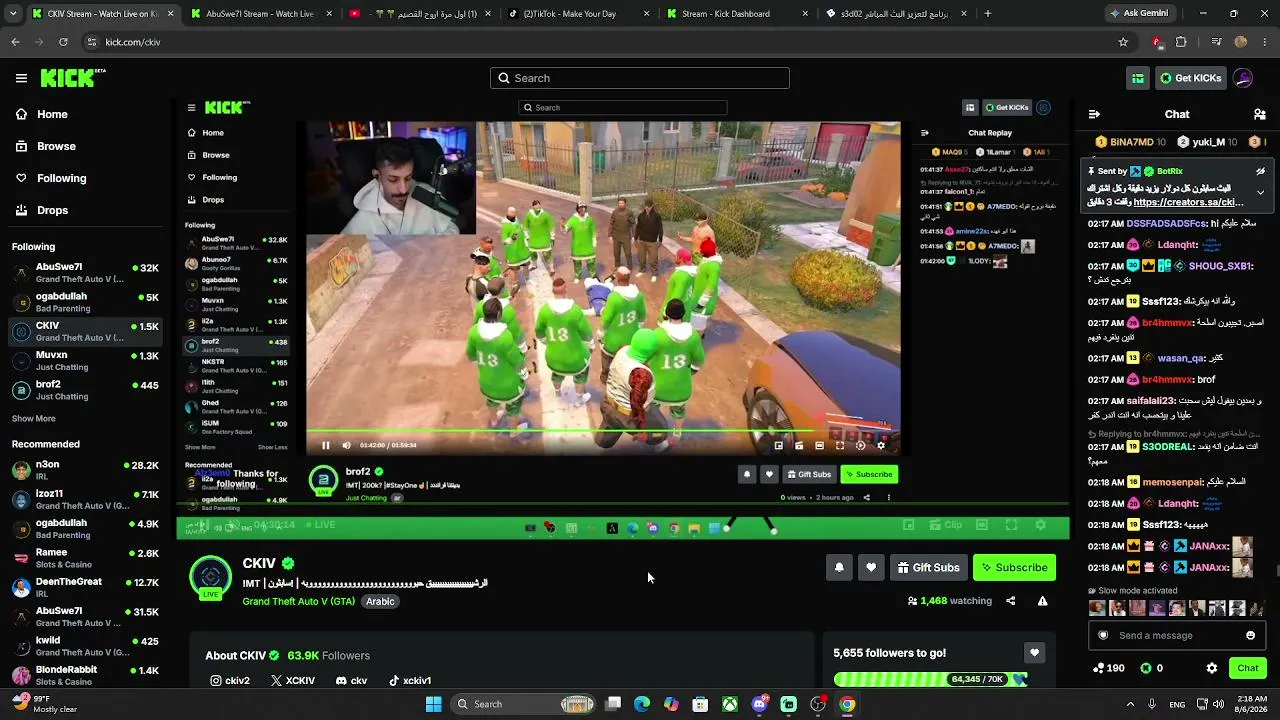Viewport: 1280px width, 720px height.
Task: Click the Windows taskbar Search box
Action: click(x=523, y=704)
